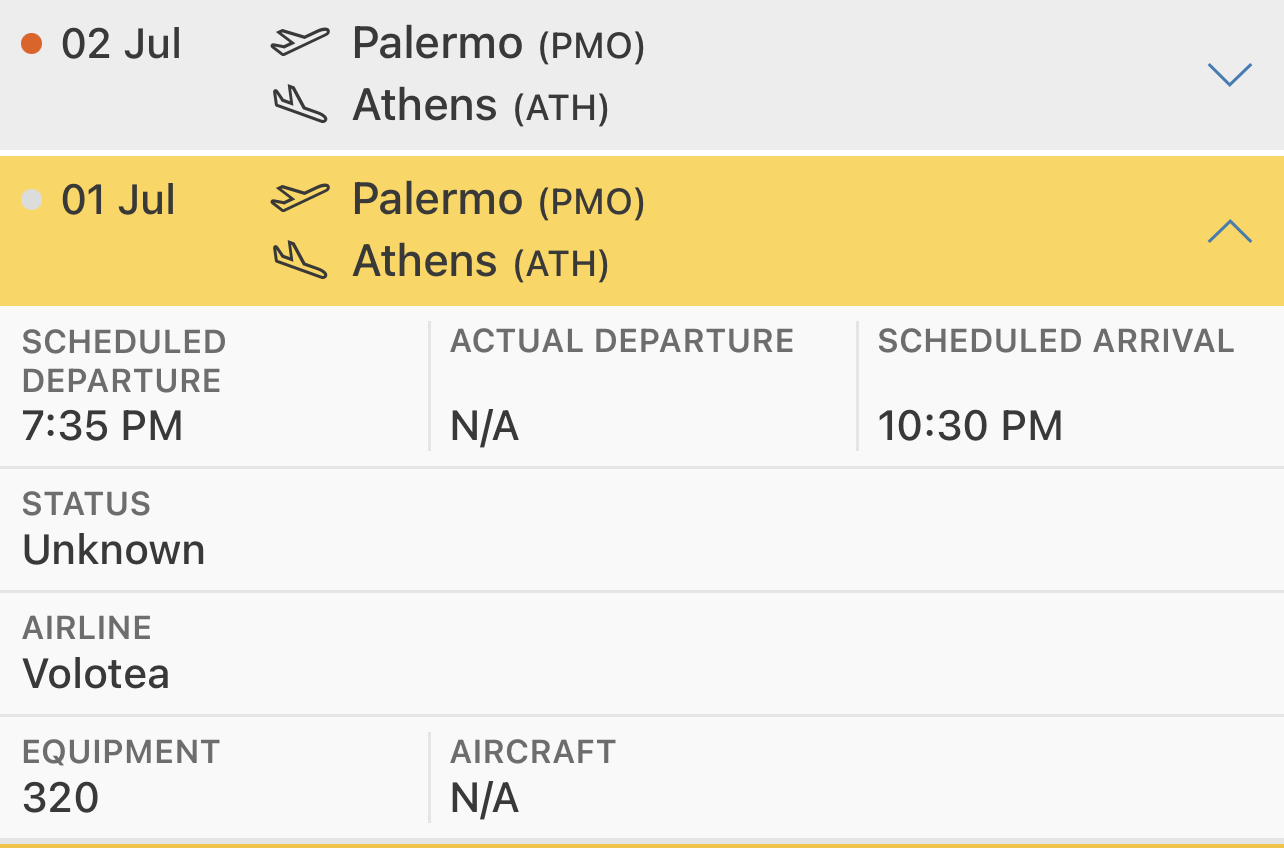Click the Unknown status value

tap(114, 550)
